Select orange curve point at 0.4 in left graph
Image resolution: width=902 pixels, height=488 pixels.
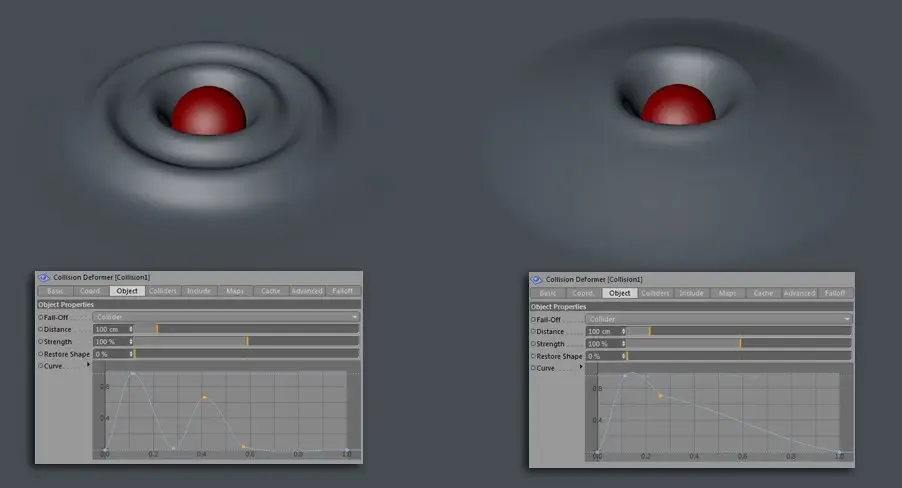point(204,398)
